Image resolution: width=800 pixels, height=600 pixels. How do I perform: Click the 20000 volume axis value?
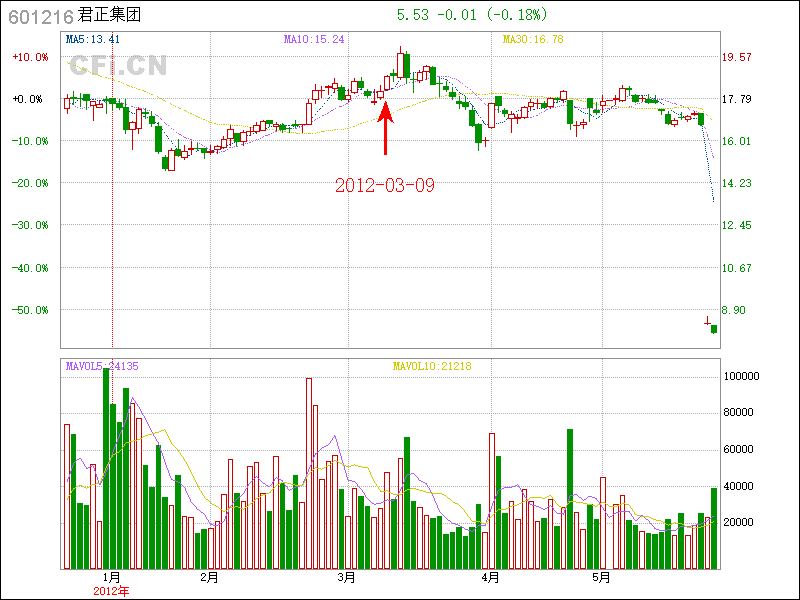tap(739, 522)
